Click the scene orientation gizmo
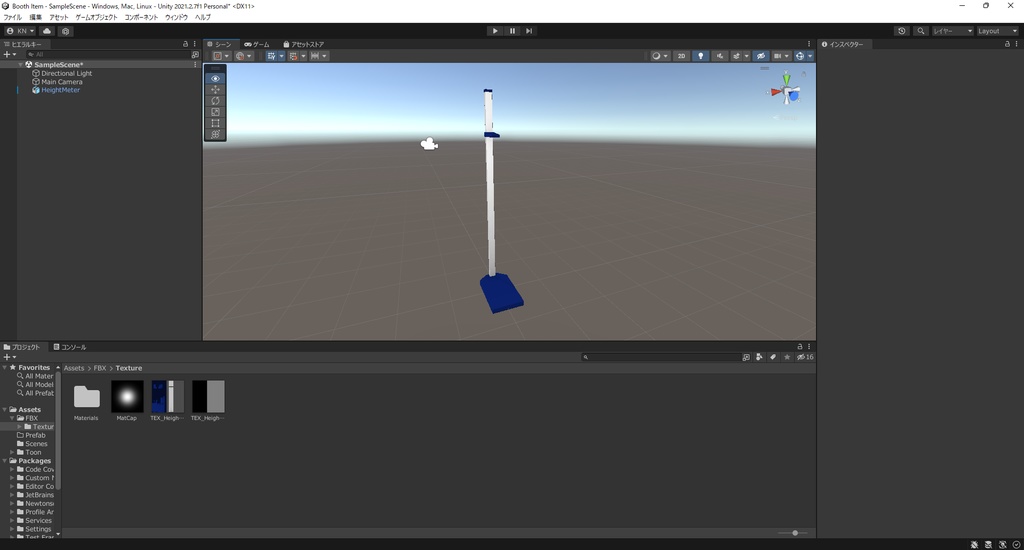 click(786, 92)
